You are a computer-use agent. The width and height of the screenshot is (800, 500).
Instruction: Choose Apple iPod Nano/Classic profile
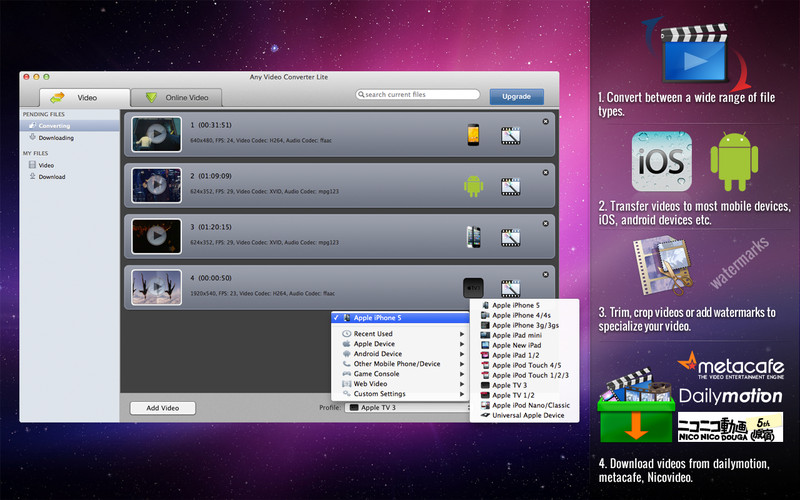pos(524,405)
